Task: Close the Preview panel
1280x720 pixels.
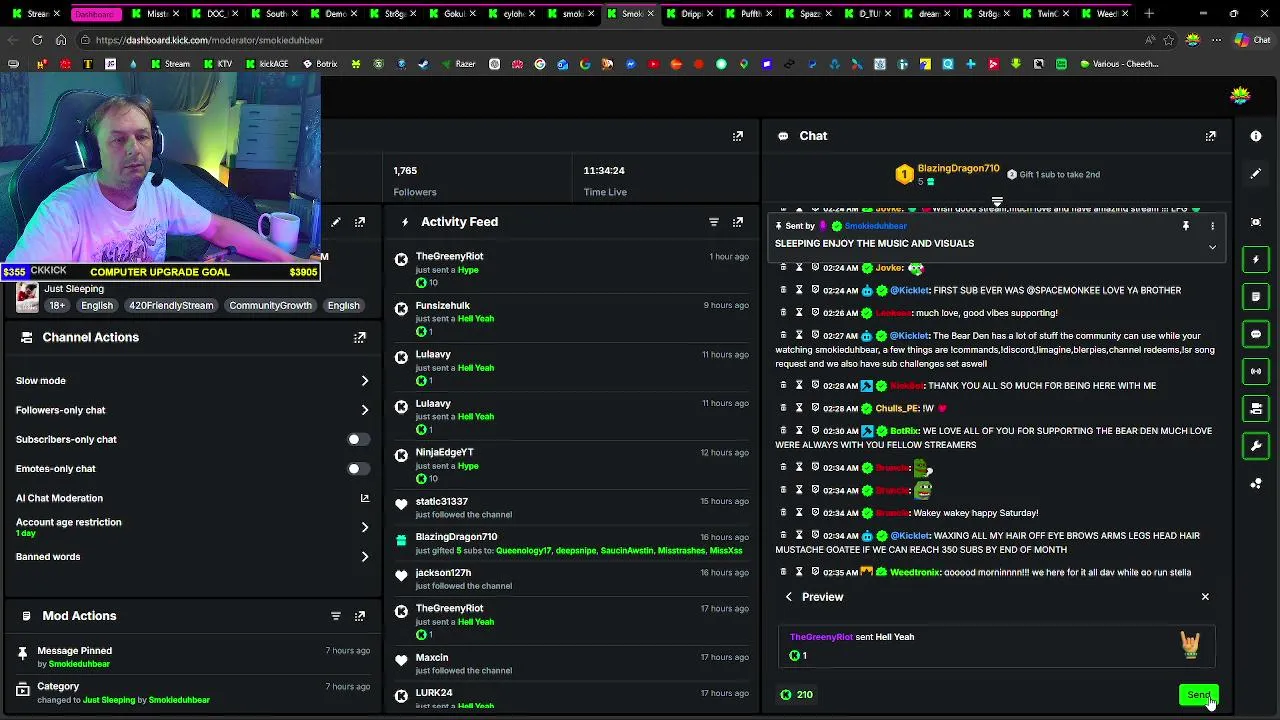Action: [x=1205, y=597]
